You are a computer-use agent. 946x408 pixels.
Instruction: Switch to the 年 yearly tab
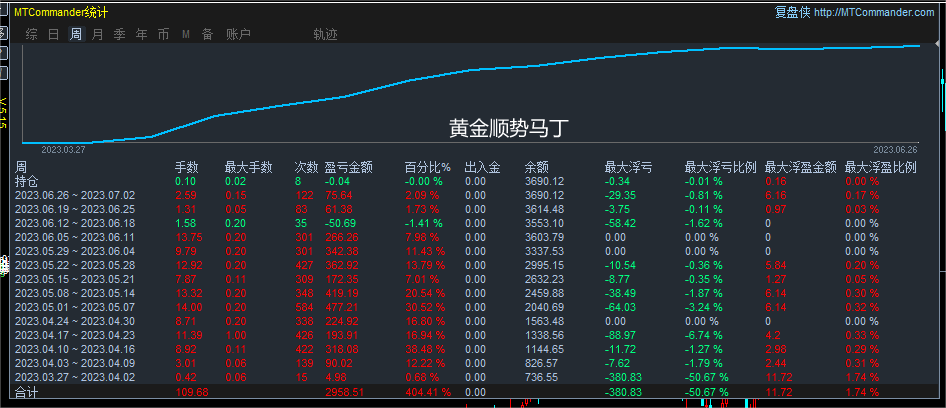pyautogui.click(x=142, y=34)
